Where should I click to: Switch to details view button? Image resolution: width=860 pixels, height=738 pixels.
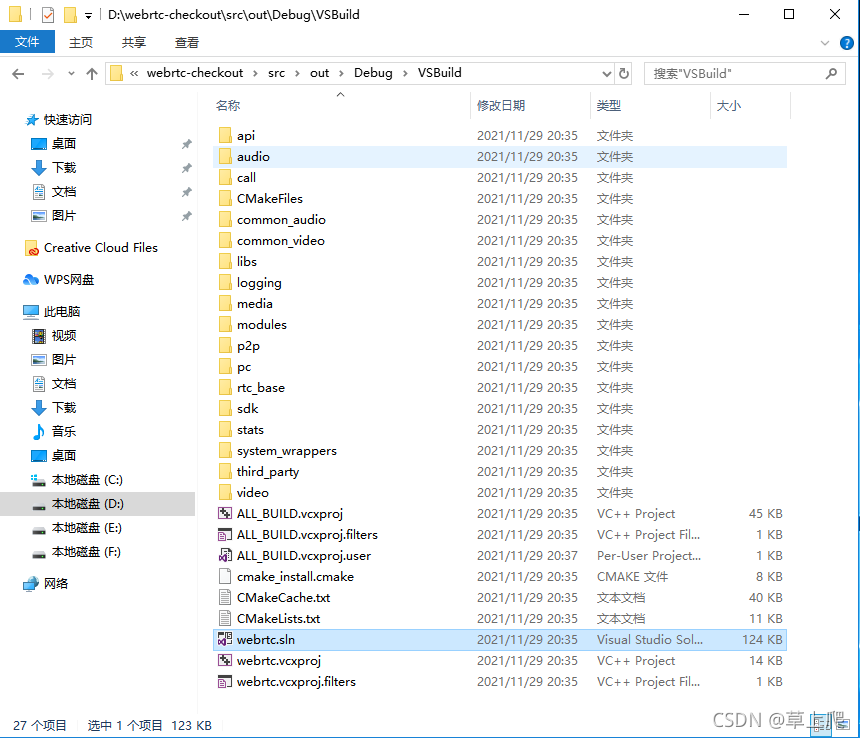[821, 725]
